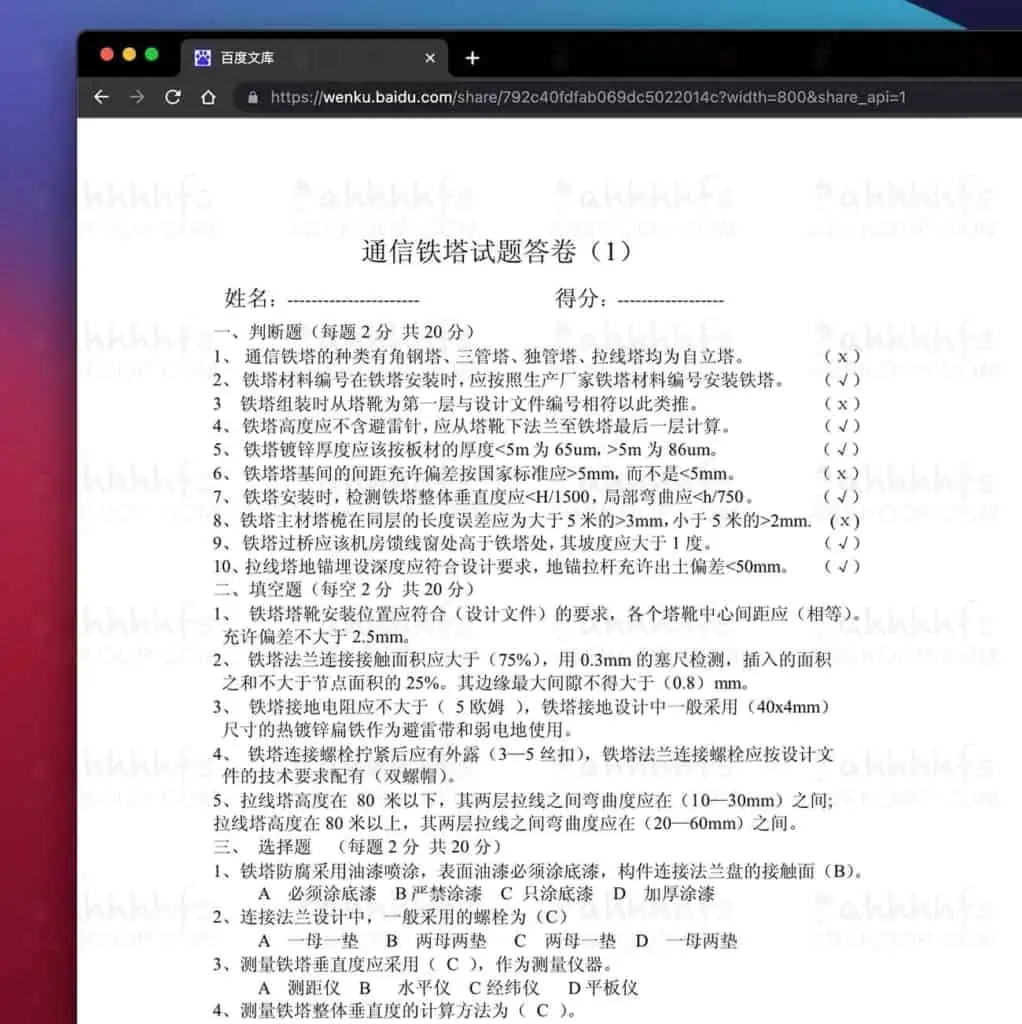Viewport: 1022px width, 1024px height.
Task: Navigate back using the back arrow
Action: click(102, 97)
